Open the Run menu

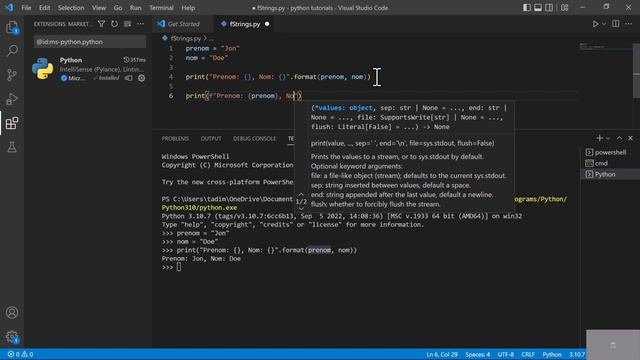tap(136, 8)
